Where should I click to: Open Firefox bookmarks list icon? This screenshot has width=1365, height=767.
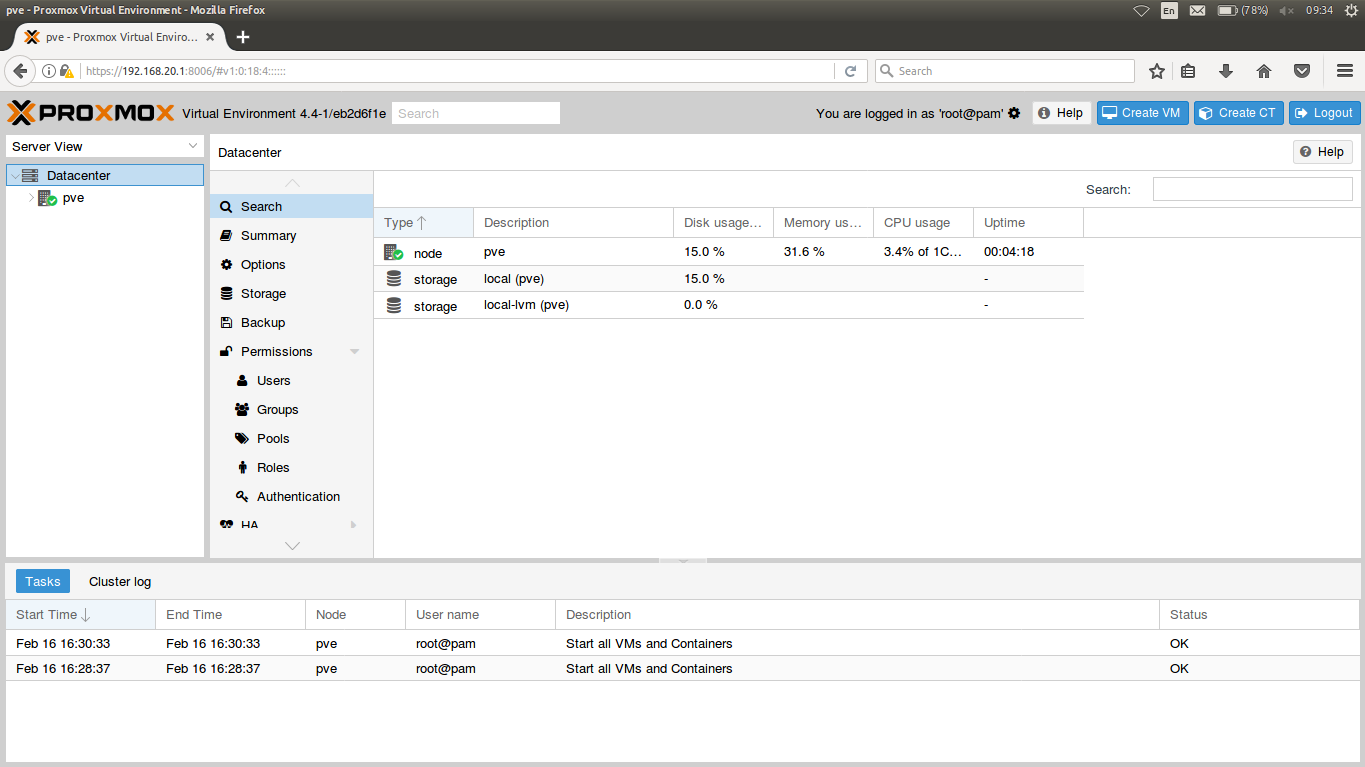[x=1188, y=71]
